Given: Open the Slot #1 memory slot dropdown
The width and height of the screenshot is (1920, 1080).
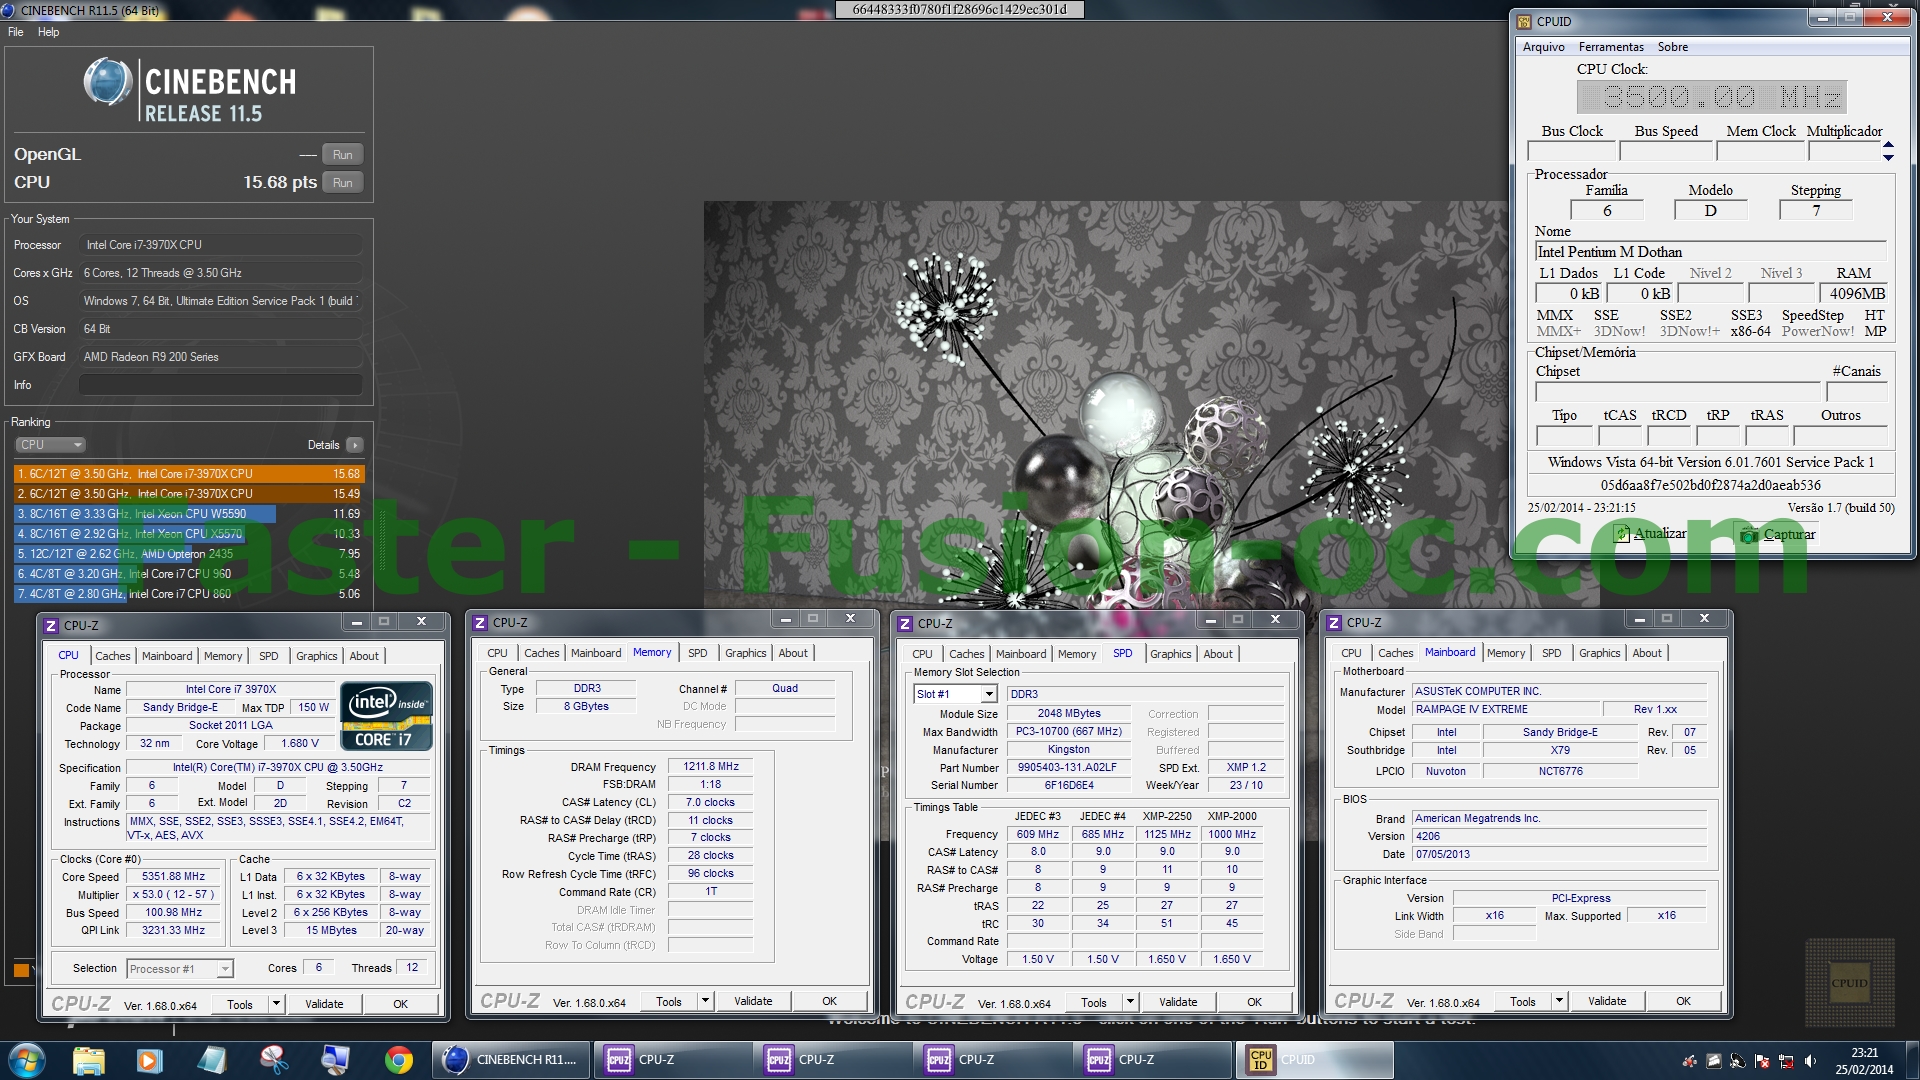Looking at the screenshot, I should tap(955, 694).
